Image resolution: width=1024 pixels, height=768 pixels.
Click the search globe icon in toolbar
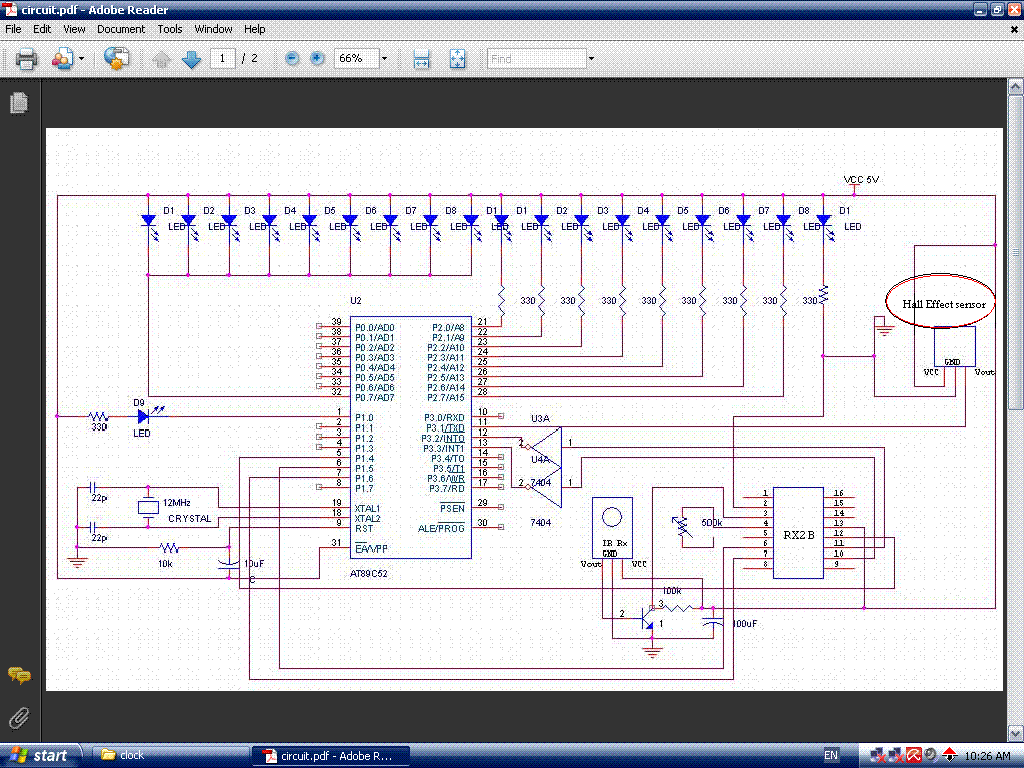coord(116,59)
